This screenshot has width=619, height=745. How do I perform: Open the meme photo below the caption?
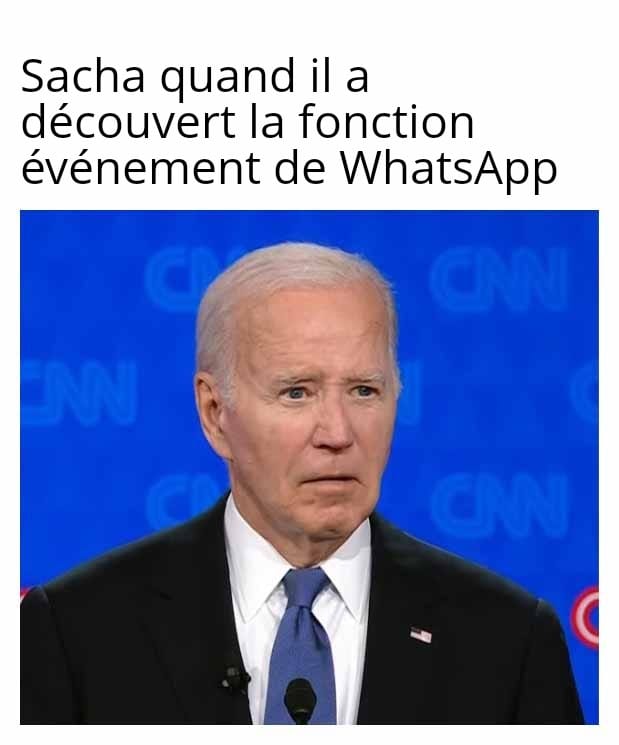(x=309, y=467)
